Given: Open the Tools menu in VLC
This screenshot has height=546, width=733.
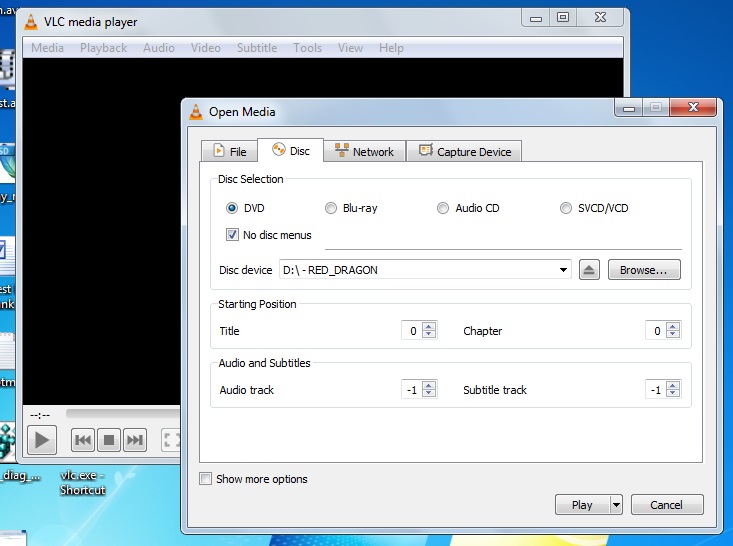Looking at the screenshot, I should (x=307, y=48).
